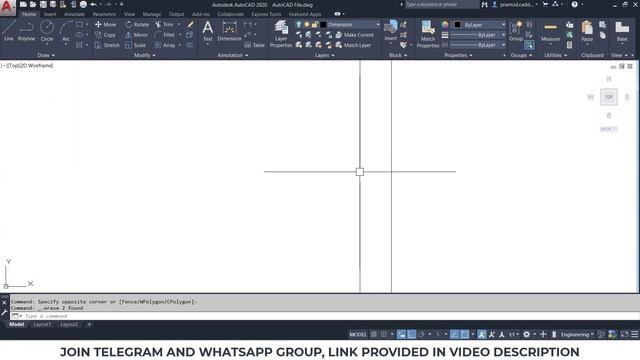Open the Layout1 tab
640x360 pixels.
click(x=42, y=324)
